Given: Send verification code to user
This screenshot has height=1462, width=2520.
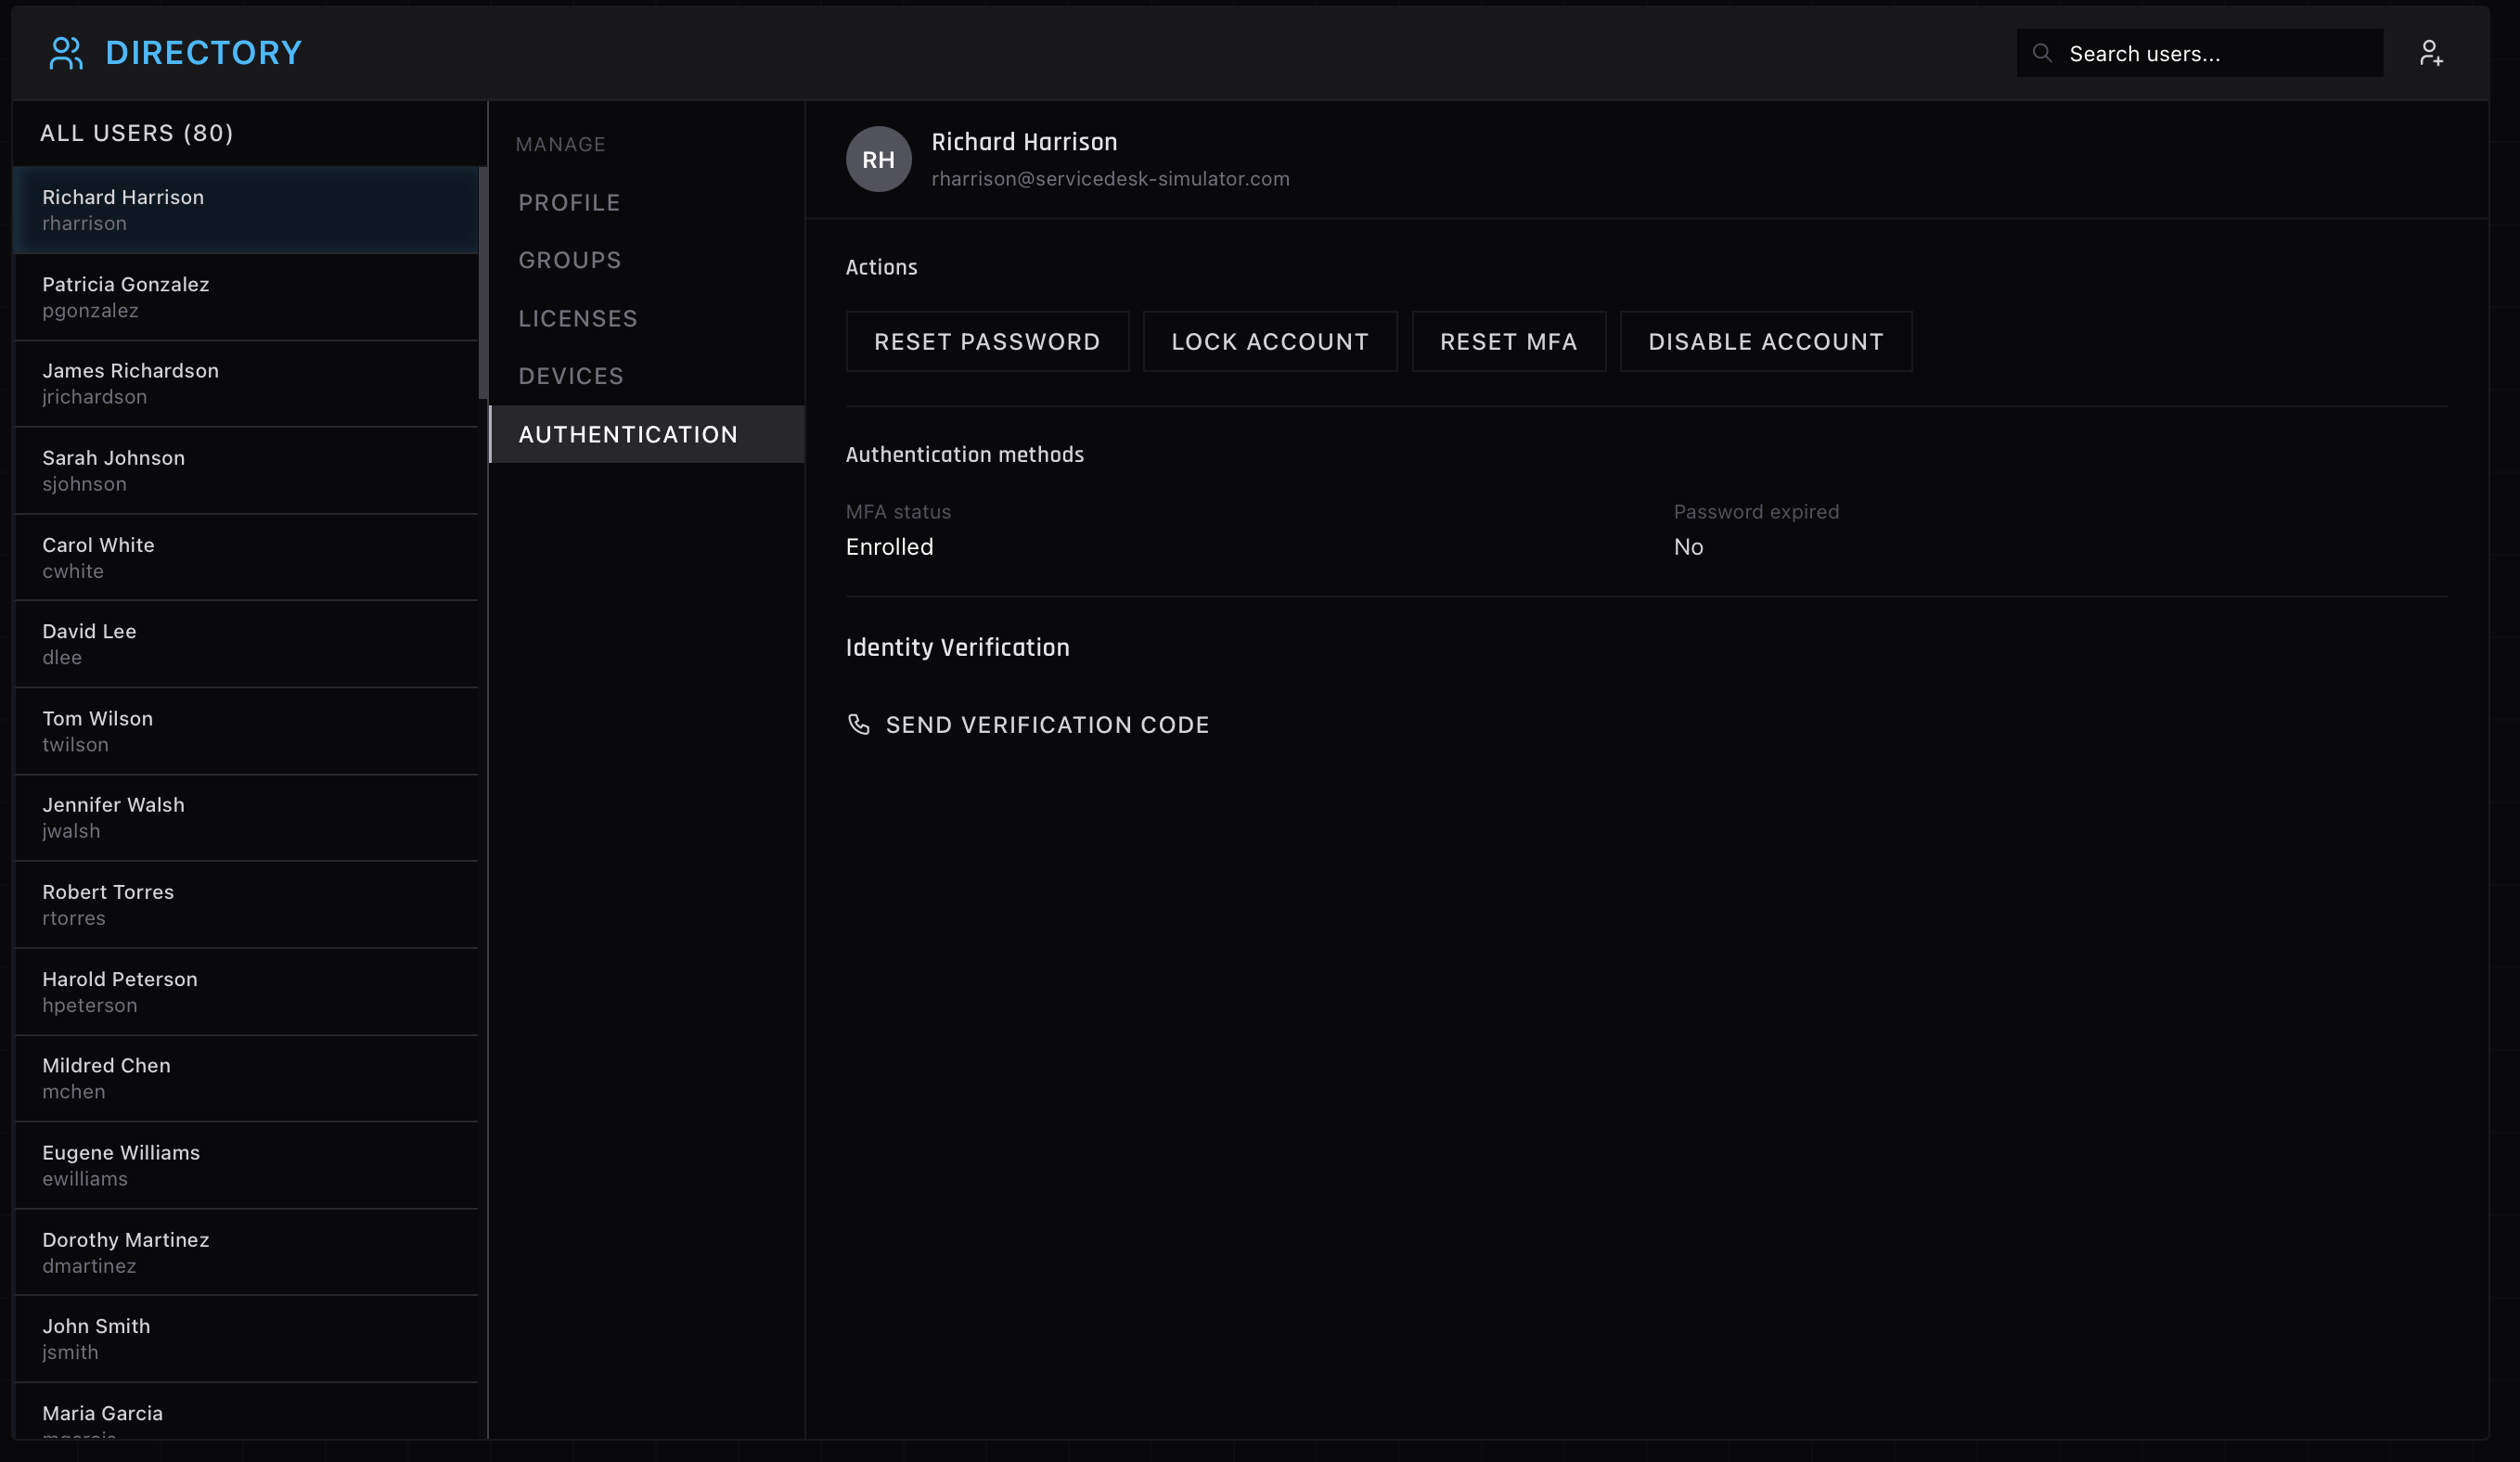Looking at the screenshot, I should point(1028,725).
